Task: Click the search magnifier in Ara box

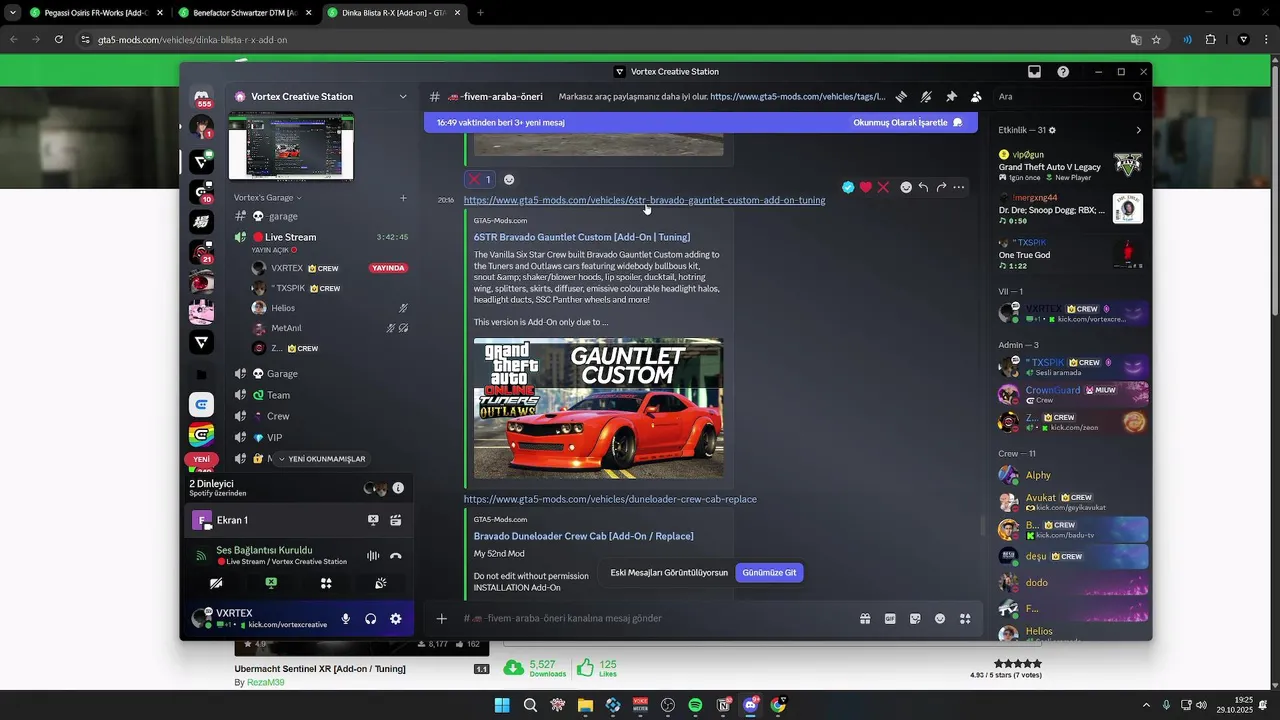Action: click(1137, 97)
